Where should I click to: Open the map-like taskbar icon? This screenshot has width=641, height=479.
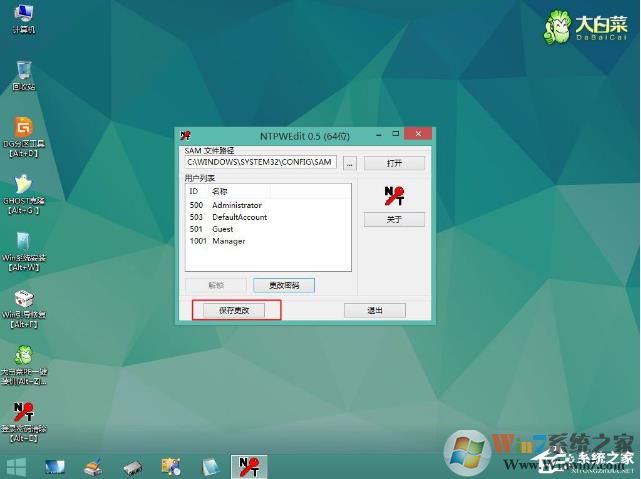point(171,467)
